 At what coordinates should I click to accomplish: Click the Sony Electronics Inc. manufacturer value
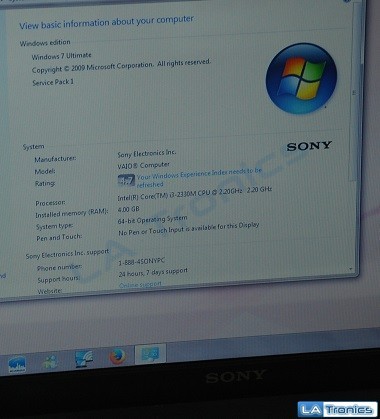point(147,154)
